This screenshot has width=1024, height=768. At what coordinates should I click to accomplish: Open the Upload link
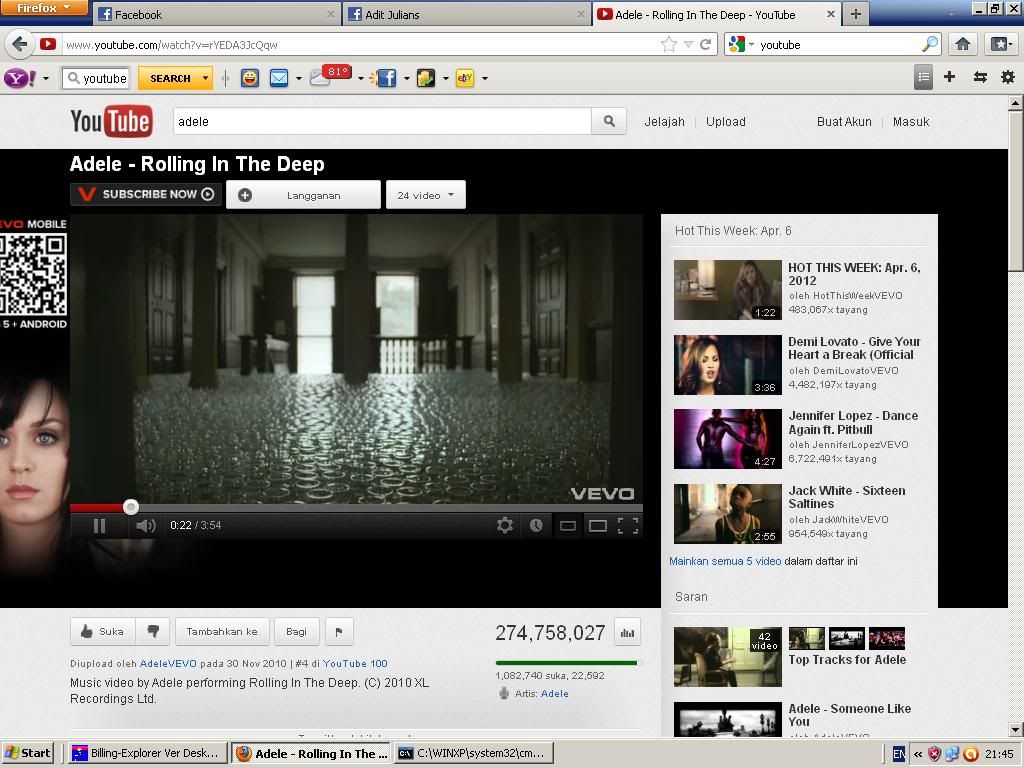(726, 121)
